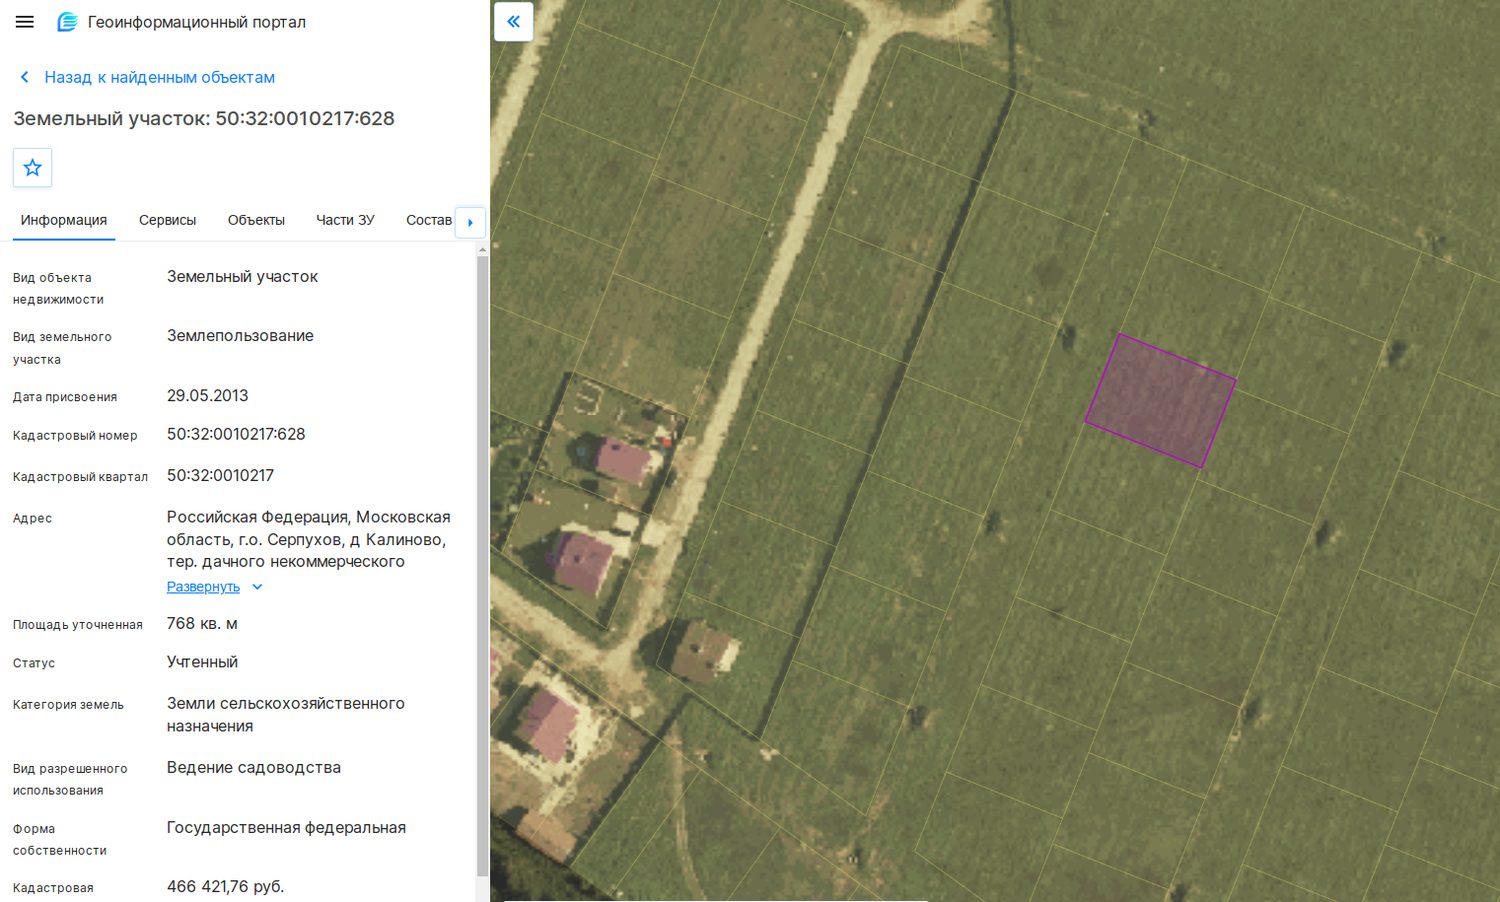This screenshot has width=1500, height=902.
Task: Click the Геоинформационный портал title text
Action: (x=197, y=22)
